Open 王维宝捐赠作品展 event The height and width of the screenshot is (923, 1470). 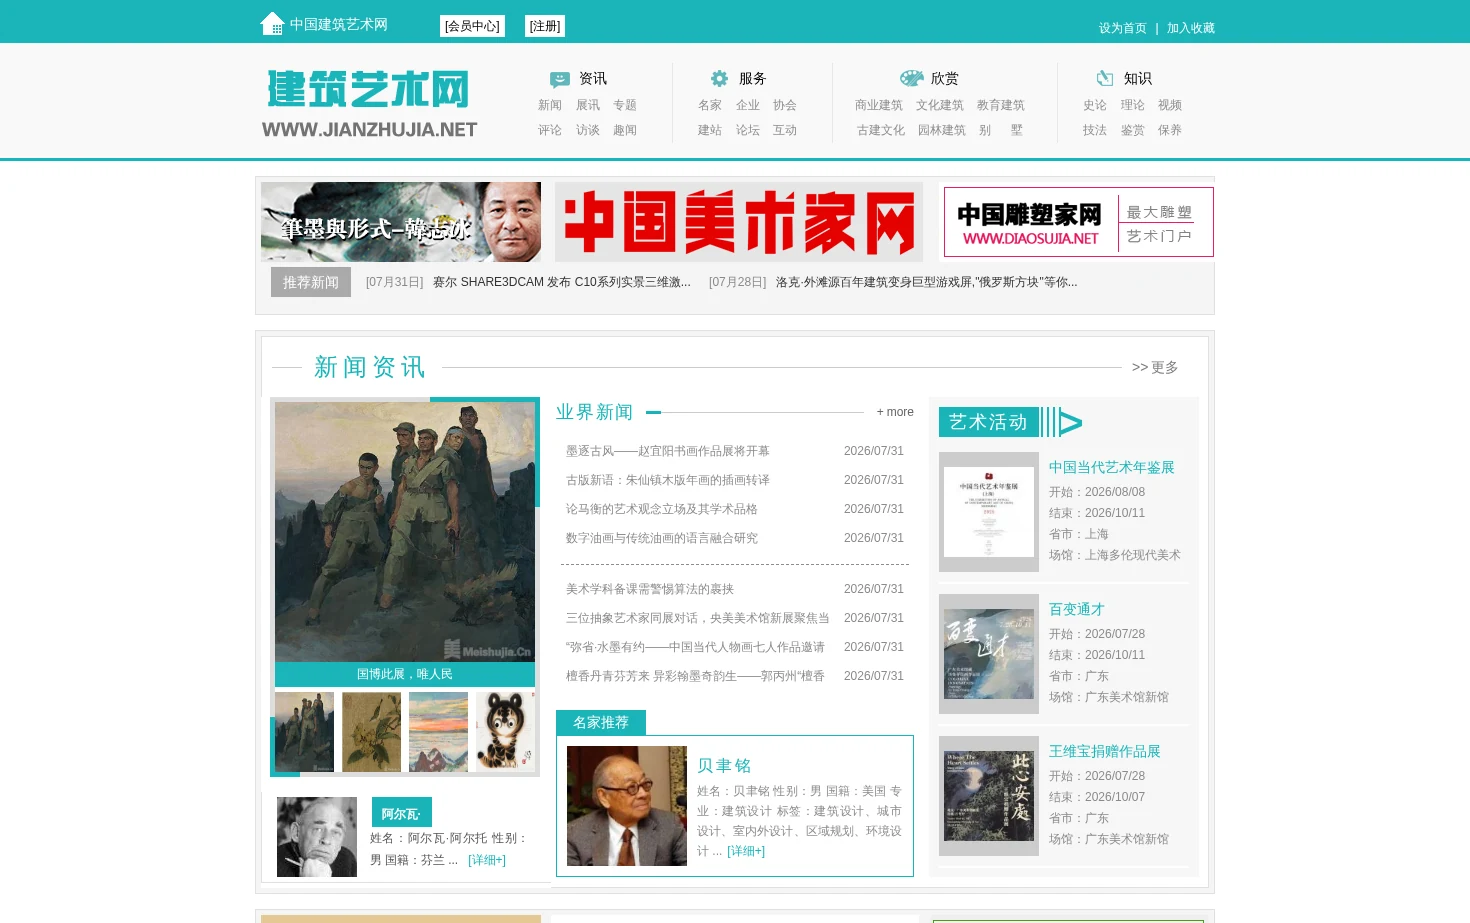[x=1105, y=751]
